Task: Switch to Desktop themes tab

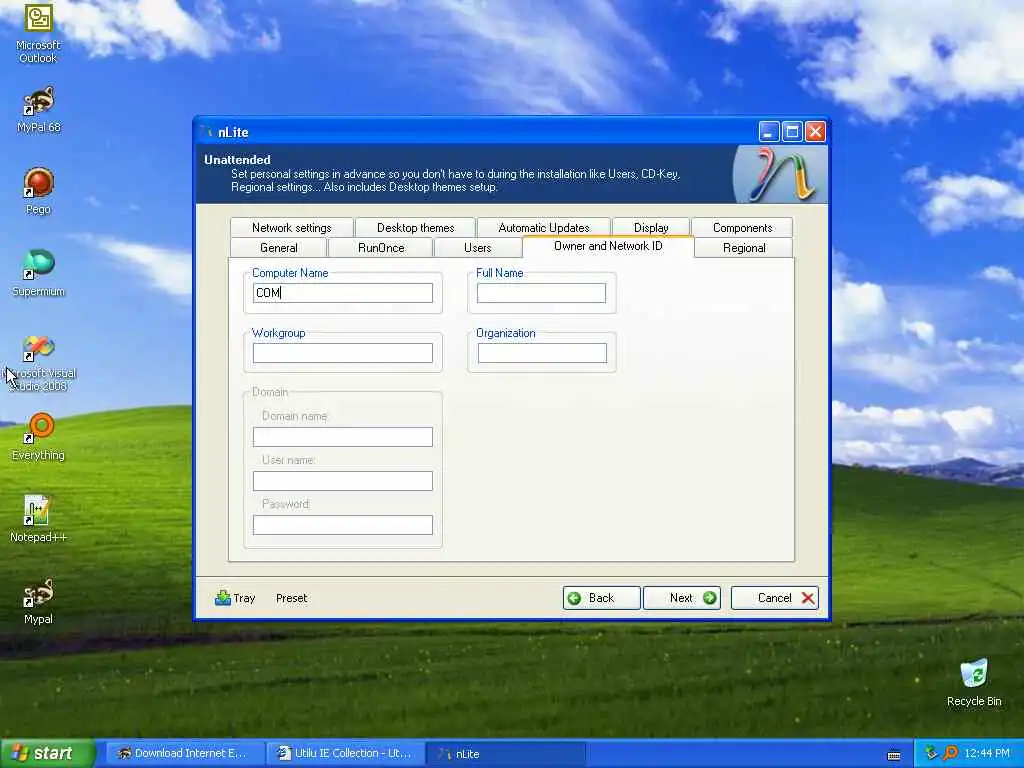Action: pos(415,227)
